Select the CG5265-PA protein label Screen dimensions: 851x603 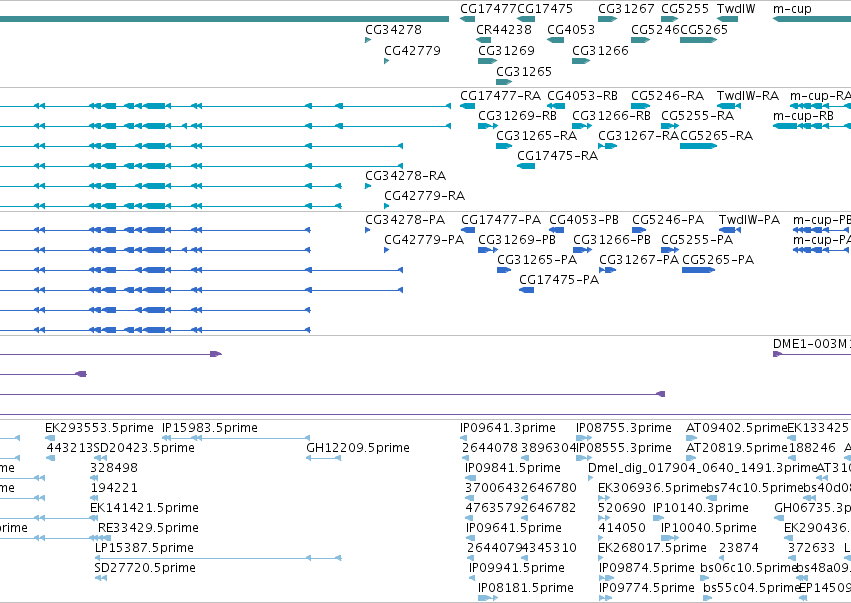[718, 261]
